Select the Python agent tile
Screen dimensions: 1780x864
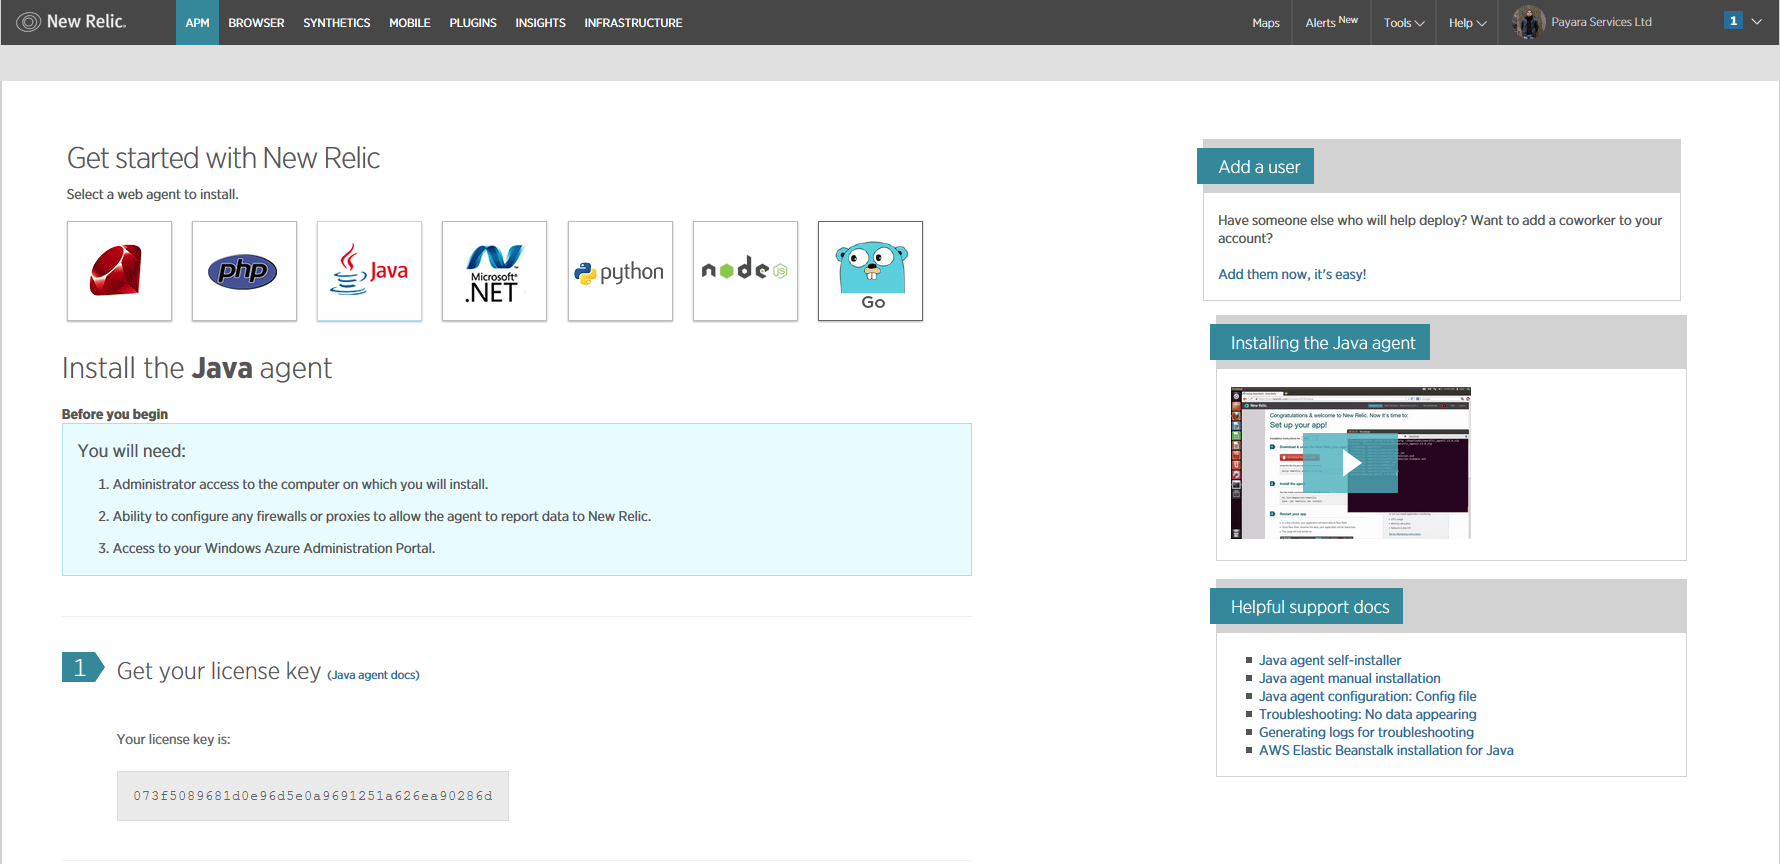pos(620,271)
